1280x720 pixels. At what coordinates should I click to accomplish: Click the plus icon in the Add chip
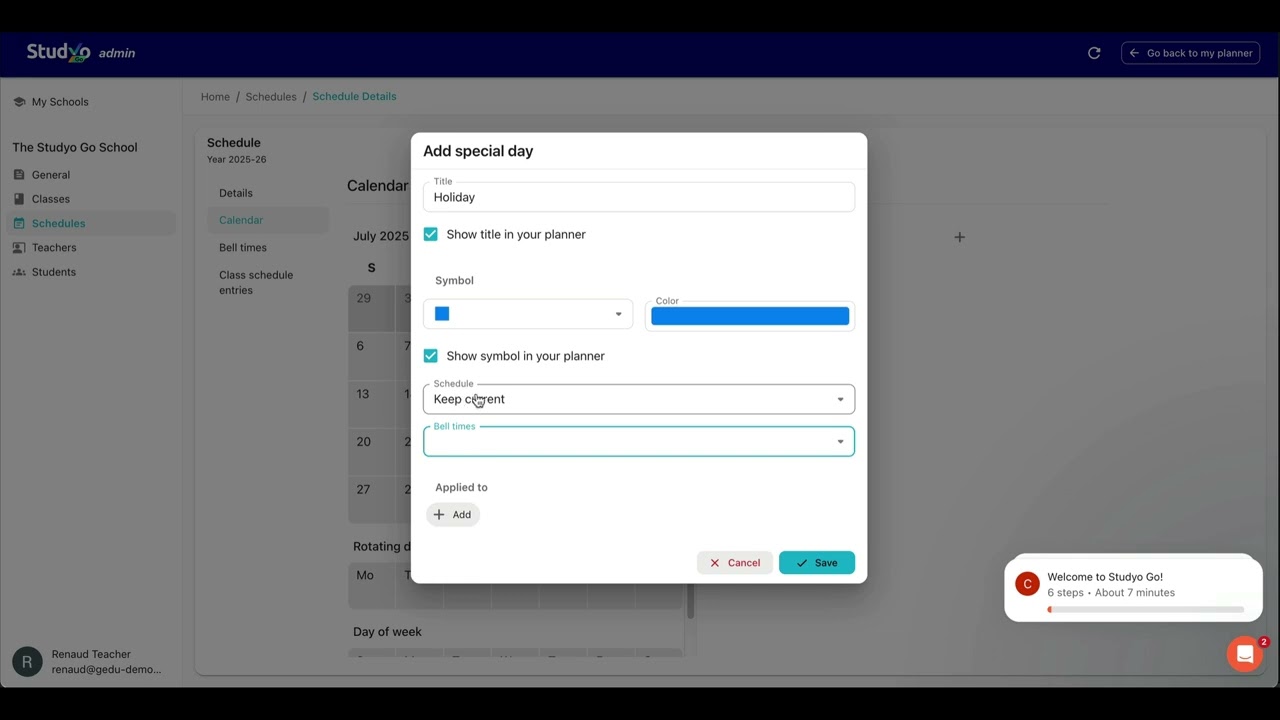click(439, 515)
